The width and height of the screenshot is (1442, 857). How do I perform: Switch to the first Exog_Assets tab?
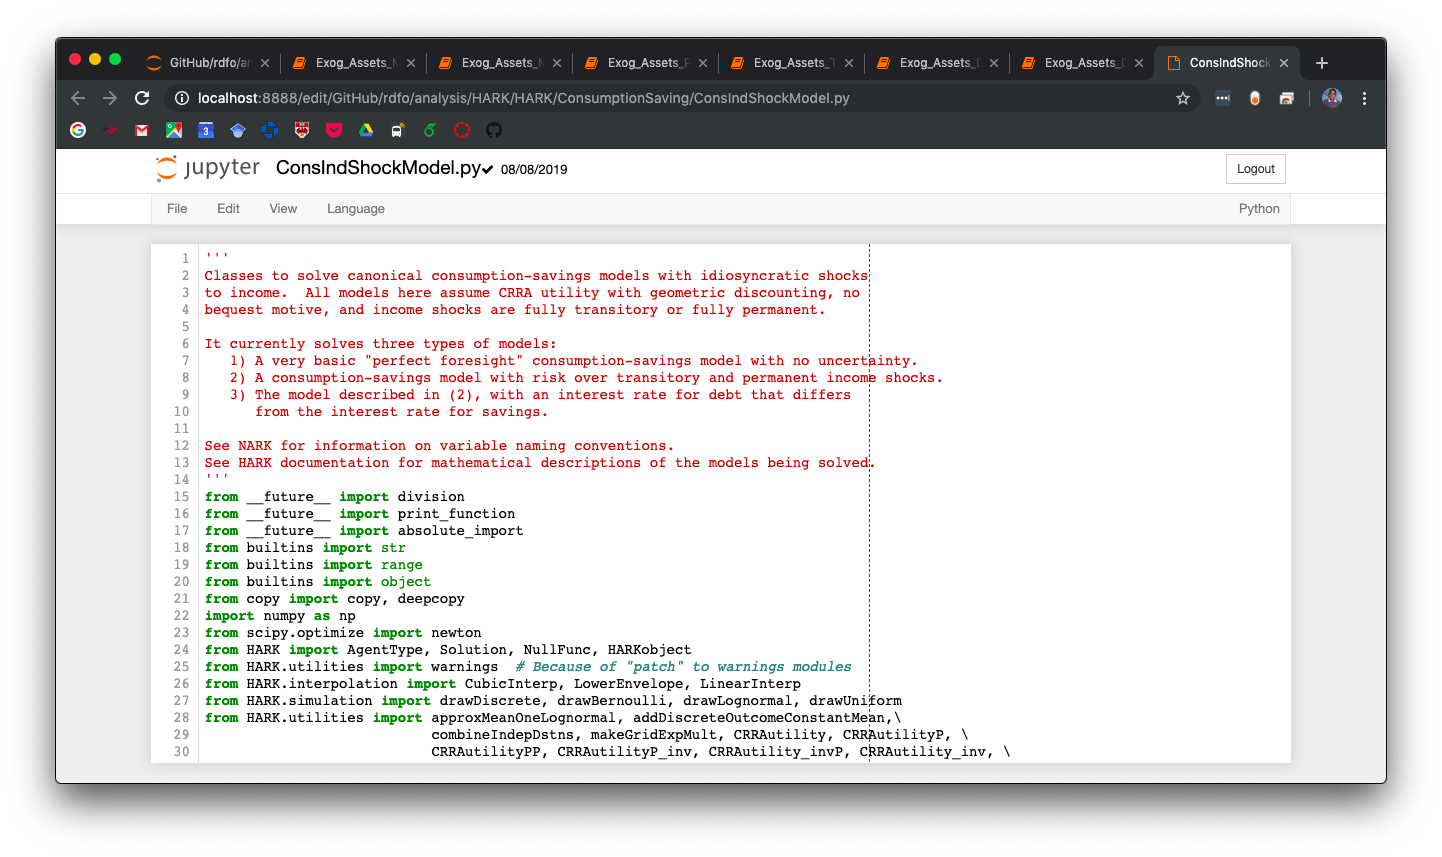click(x=350, y=62)
